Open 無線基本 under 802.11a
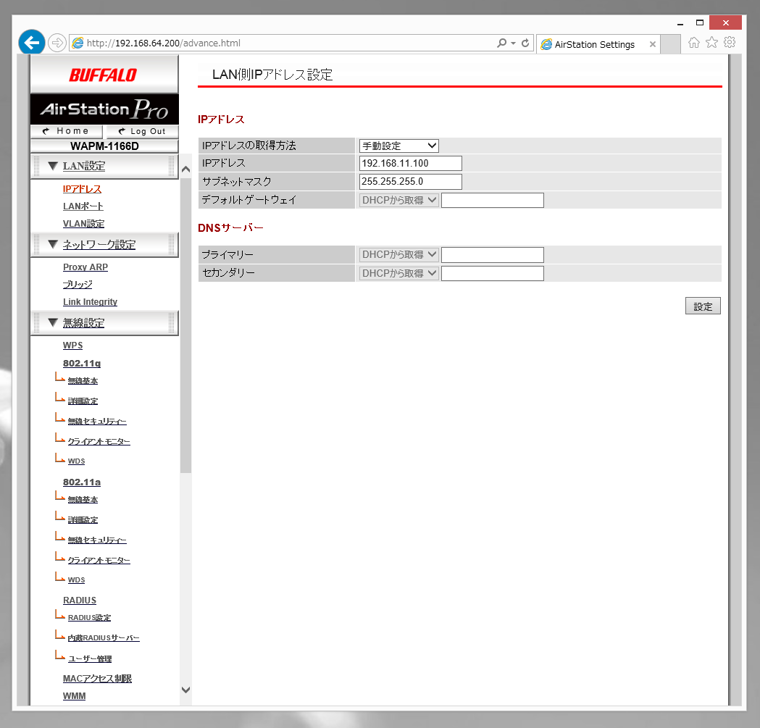This screenshot has height=728, width=760. pyautogui.click(x=83, y=500)
